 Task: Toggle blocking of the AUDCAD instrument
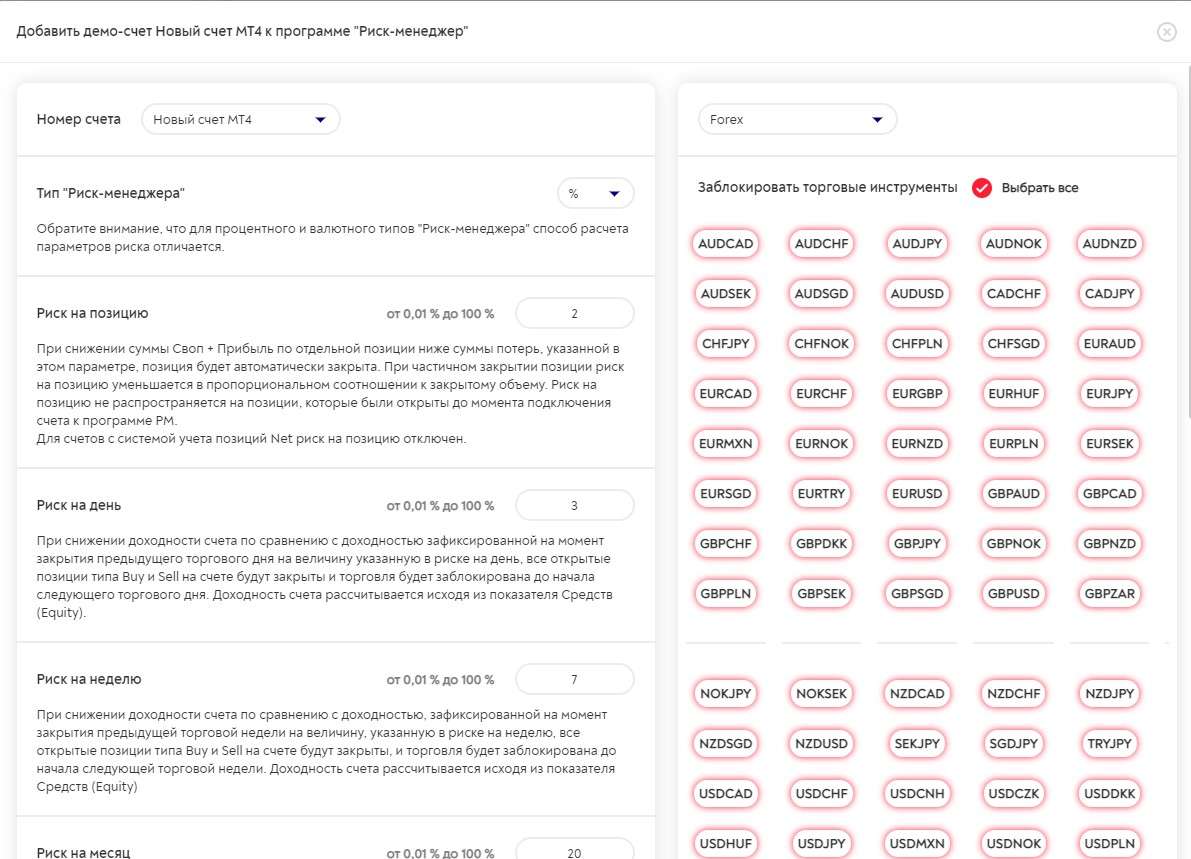725,244
